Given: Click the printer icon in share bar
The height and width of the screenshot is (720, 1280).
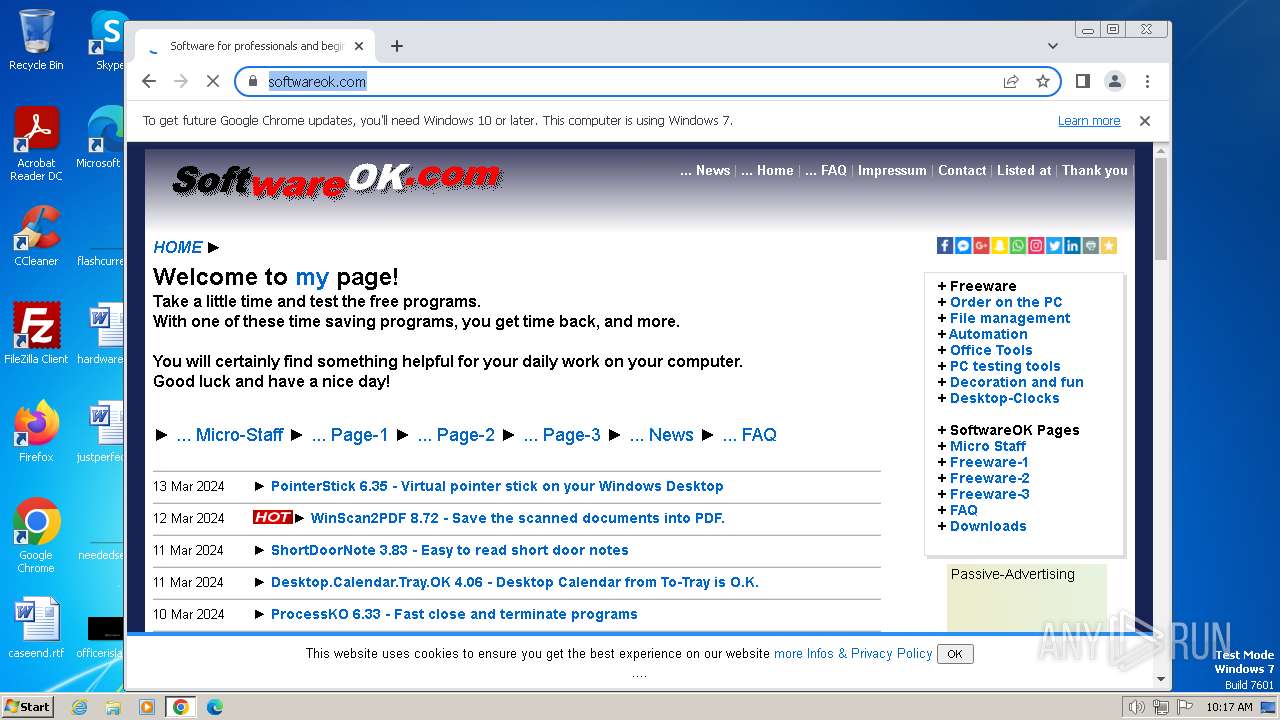Looking at the screenshot, I should pyautogui.click(x=1090, y=246).
